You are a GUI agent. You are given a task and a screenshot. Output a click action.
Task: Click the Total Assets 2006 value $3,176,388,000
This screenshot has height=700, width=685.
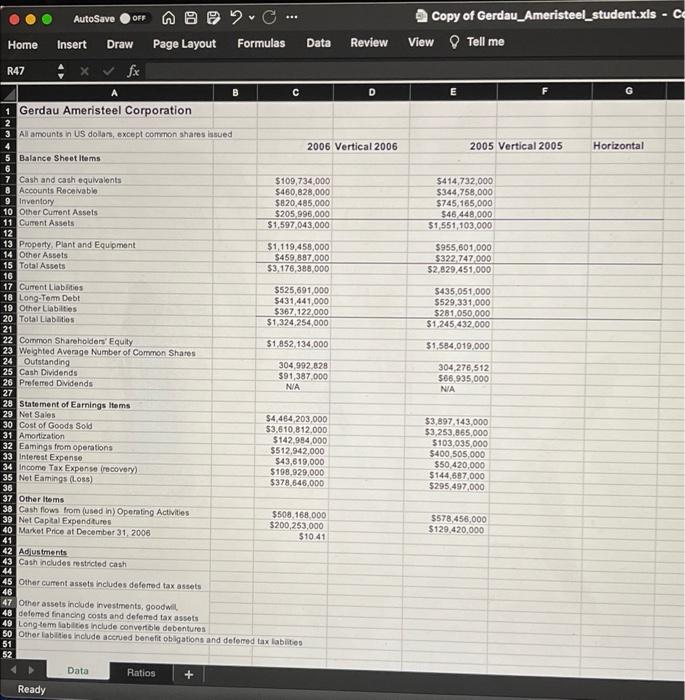tap(298, 269)
